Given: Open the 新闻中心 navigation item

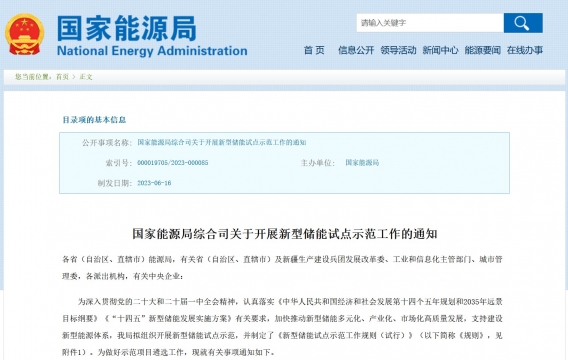Looking at the screenshot, I should pos(440,50).
